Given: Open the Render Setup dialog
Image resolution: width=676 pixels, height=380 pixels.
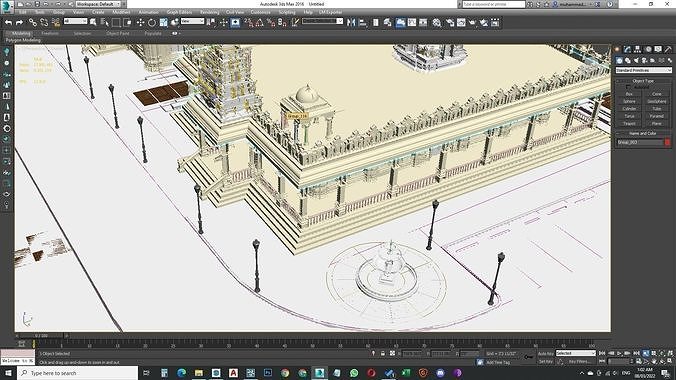Looking at the screenshot, I should click(450, 22).
